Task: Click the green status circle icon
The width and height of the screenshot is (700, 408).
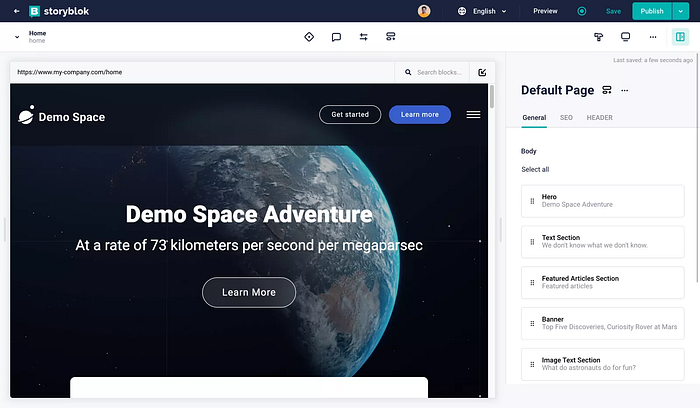Action: 581,11
